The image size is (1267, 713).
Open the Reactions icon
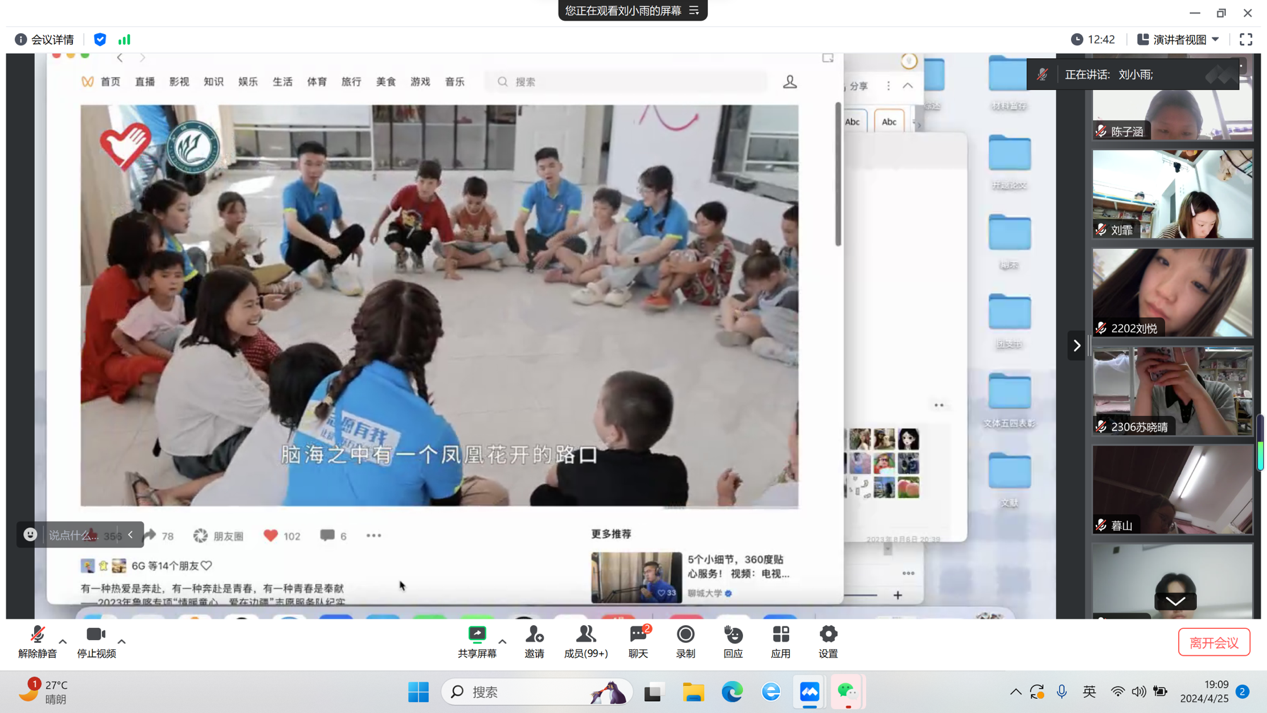coord(733,635)
